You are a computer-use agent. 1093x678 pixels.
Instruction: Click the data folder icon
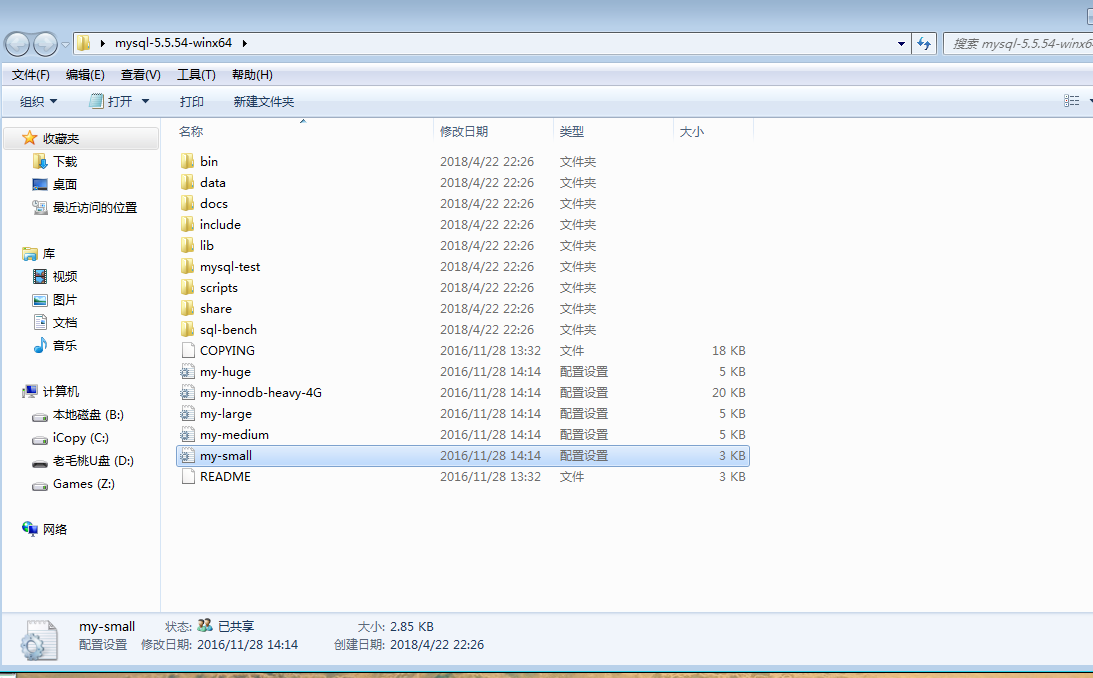coord(188,183)
